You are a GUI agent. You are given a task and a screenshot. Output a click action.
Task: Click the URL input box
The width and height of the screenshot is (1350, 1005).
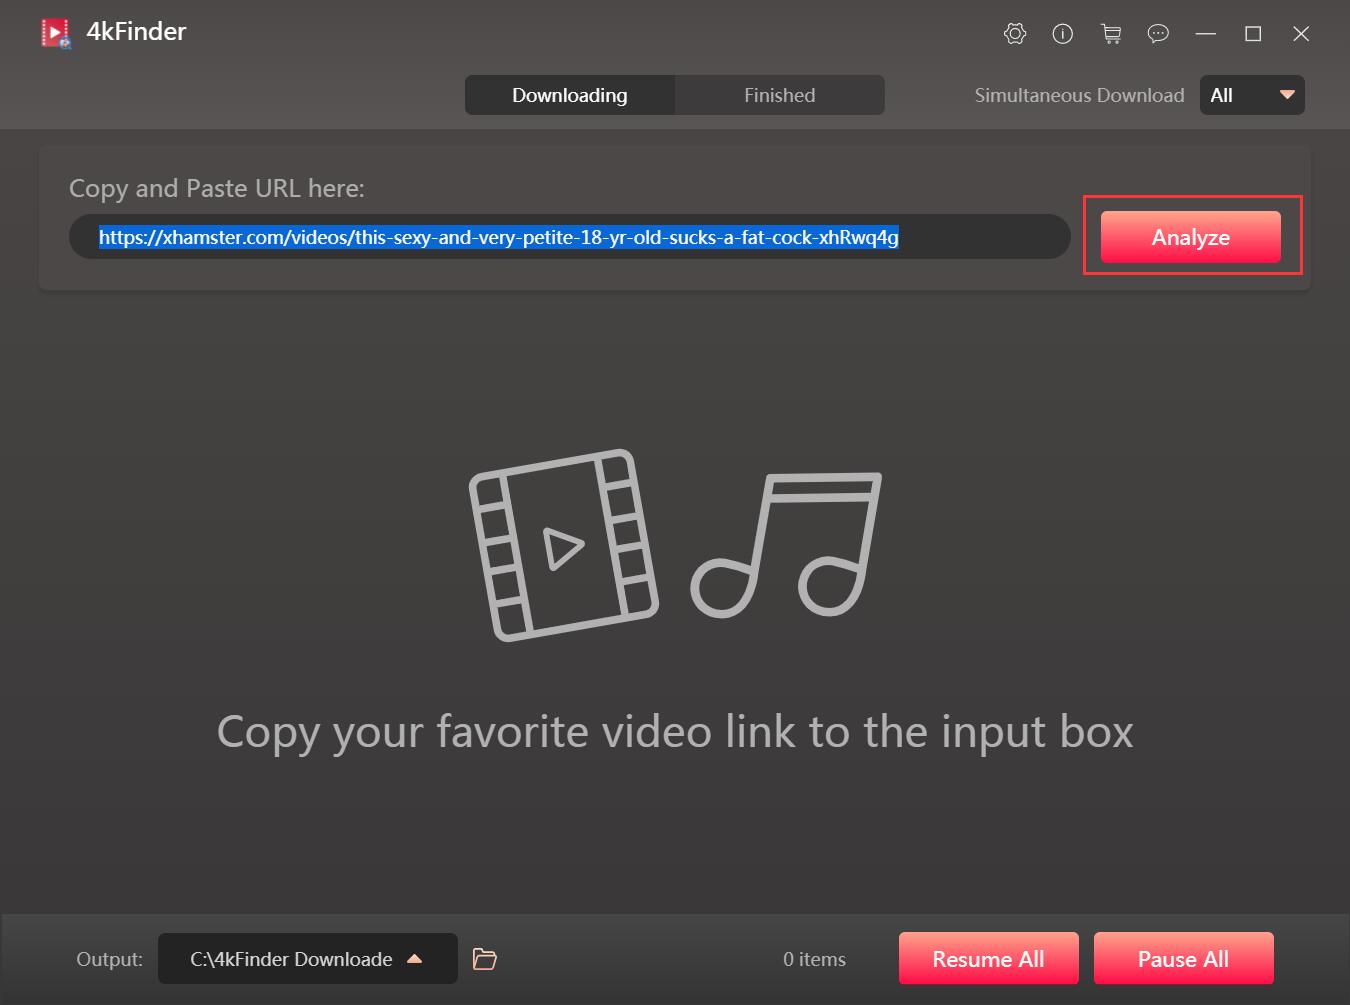(568, 237)
